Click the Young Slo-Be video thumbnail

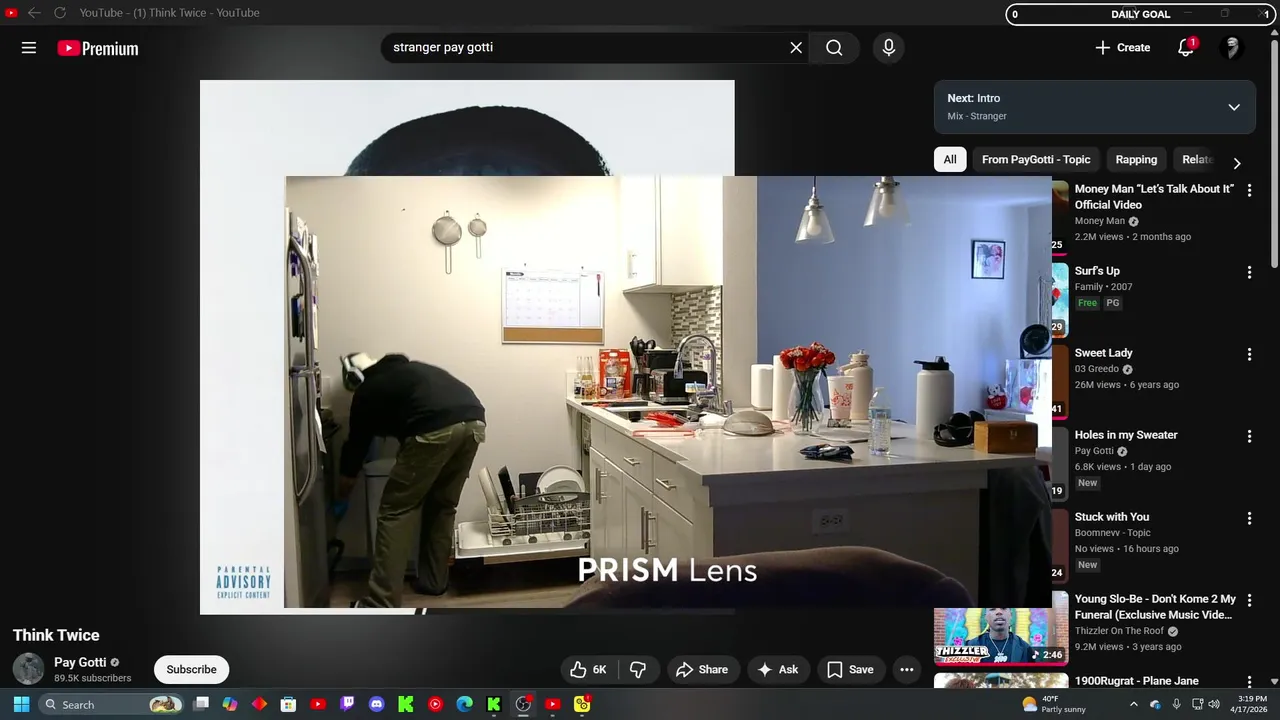(x=1001, y=636)
